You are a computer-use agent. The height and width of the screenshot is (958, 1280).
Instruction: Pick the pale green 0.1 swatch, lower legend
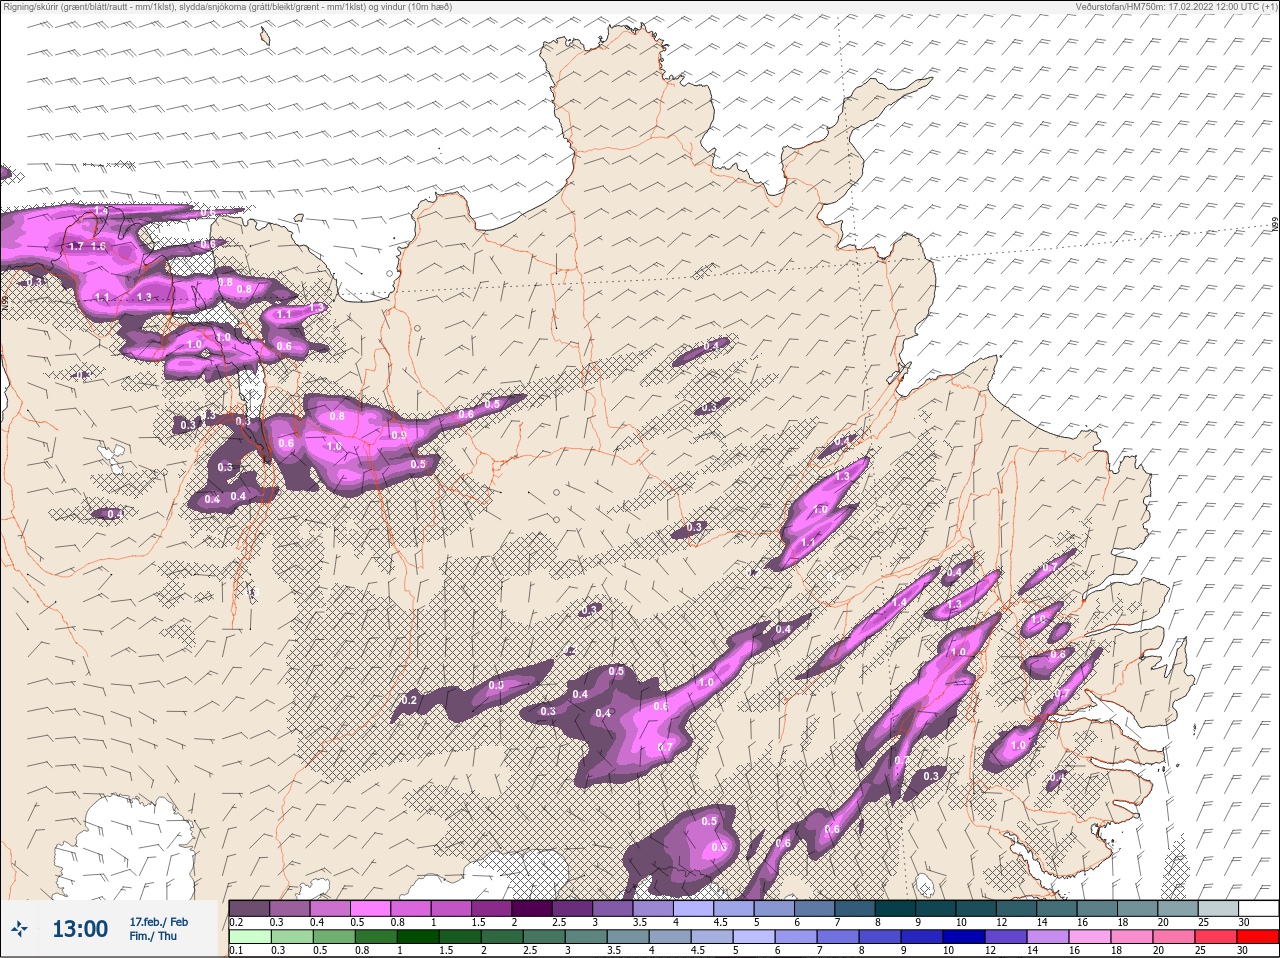click(x=249, y=936)
